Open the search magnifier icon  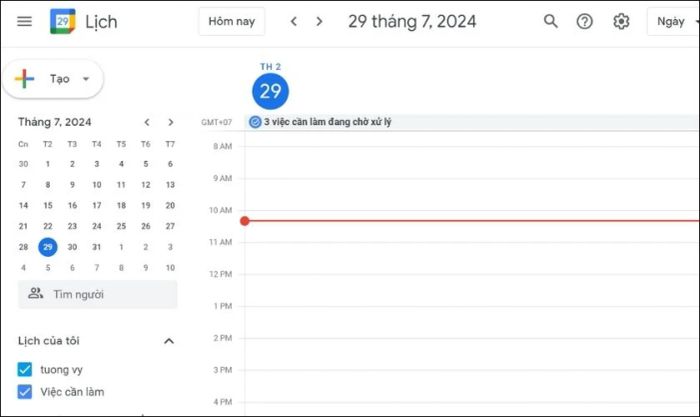pyautogui.click(x=550, y=21)
